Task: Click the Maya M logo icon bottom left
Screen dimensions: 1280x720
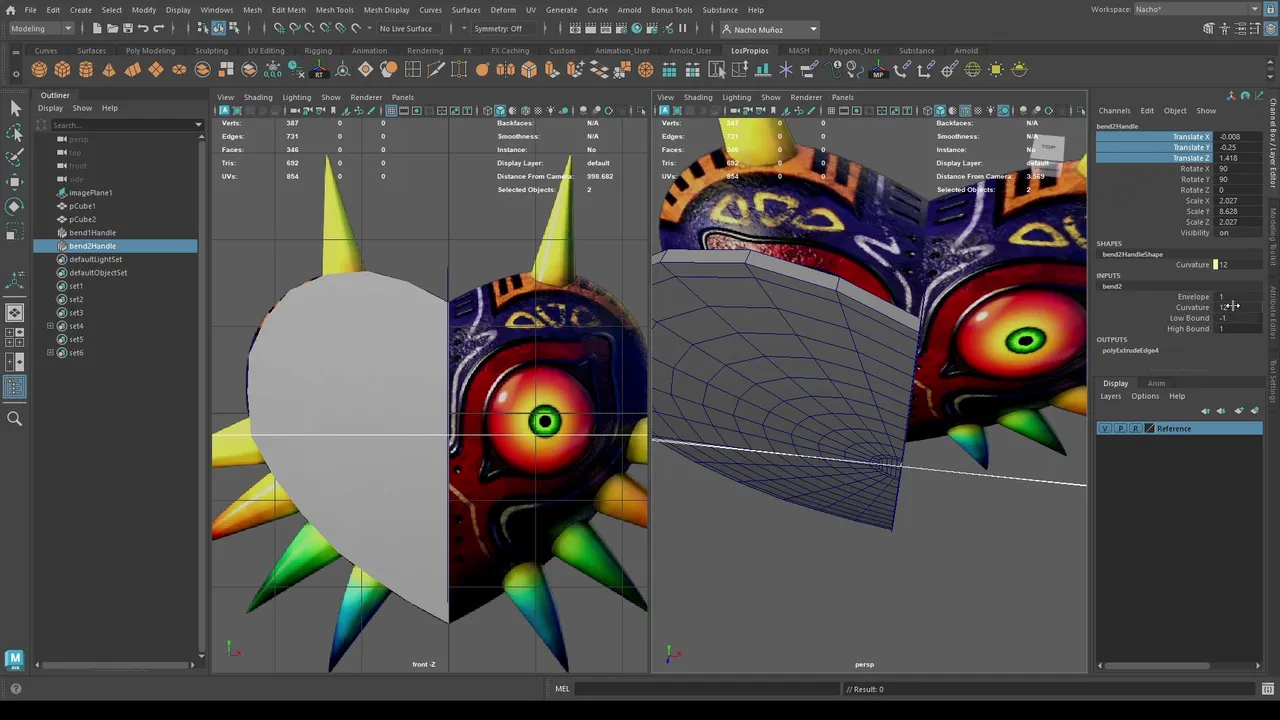Action: click(14, 658)
